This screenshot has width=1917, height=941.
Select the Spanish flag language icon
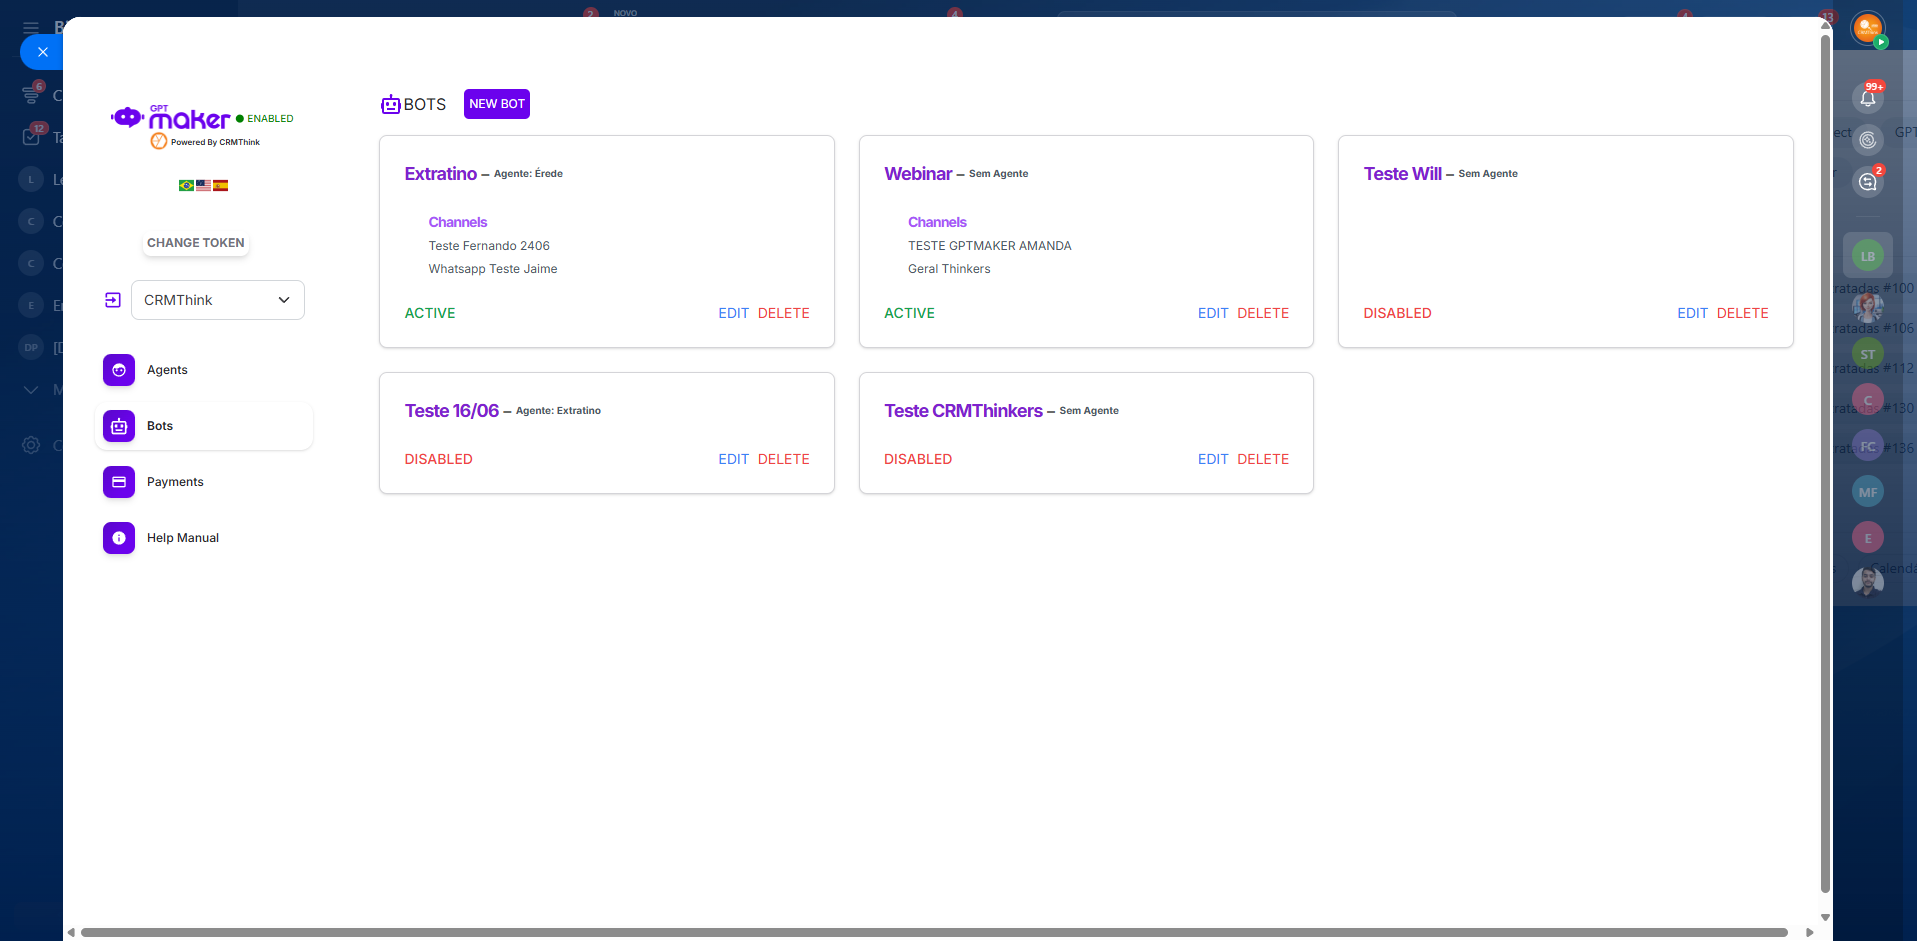221,185
